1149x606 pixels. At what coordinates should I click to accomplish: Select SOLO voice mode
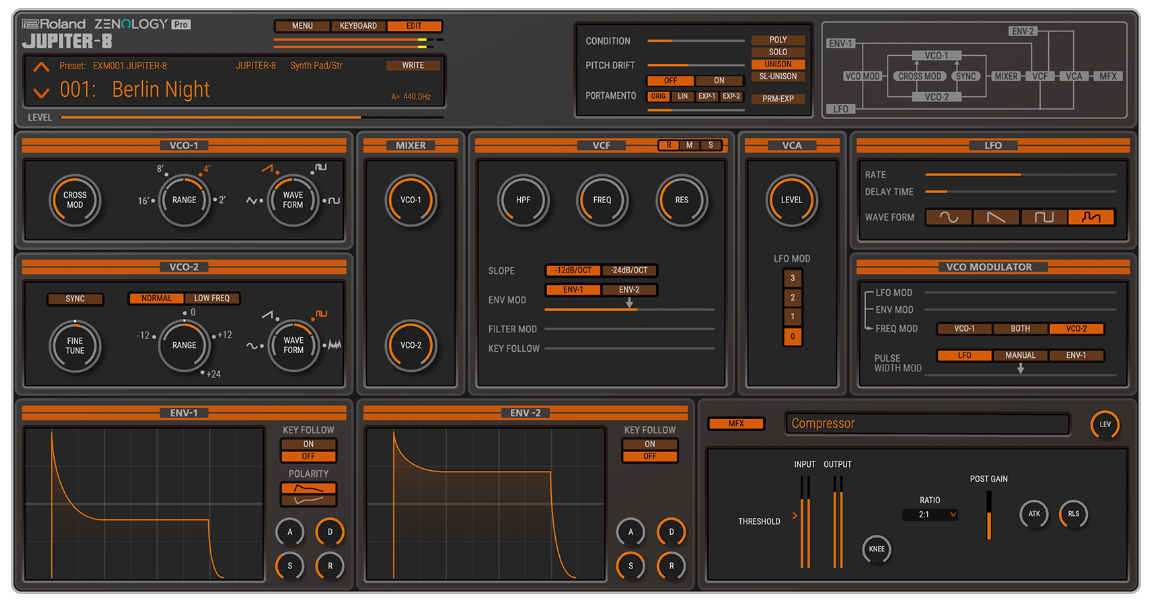click(x=778, y=52)
